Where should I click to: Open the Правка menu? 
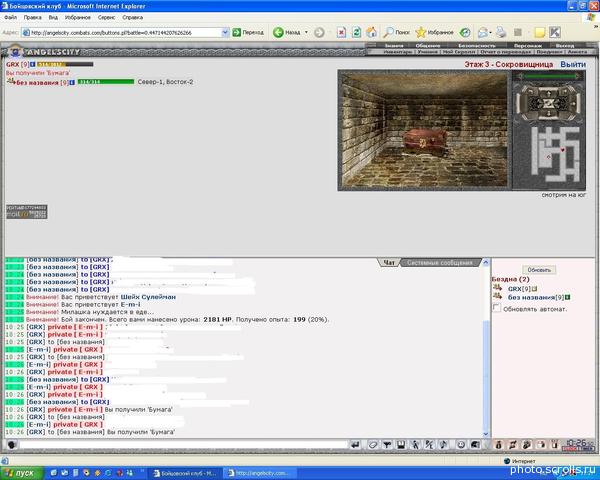[32, 17]
